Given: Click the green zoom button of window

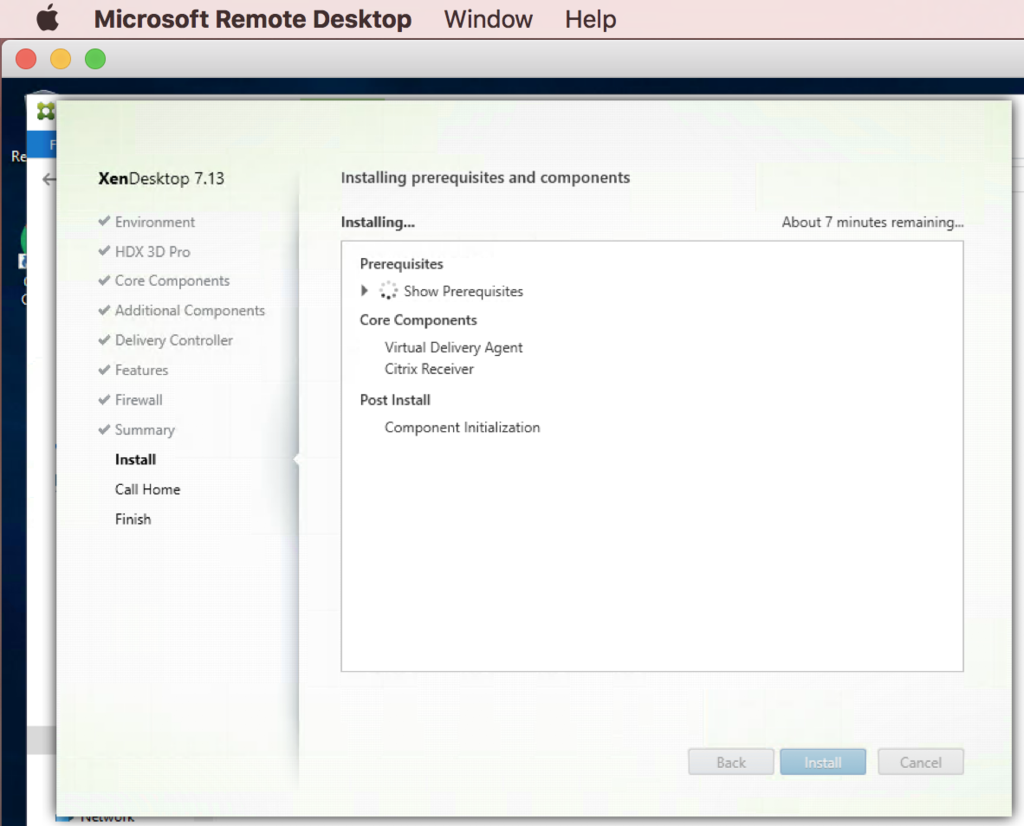Looking at the screenshot, I should click(x=95, y=59).
